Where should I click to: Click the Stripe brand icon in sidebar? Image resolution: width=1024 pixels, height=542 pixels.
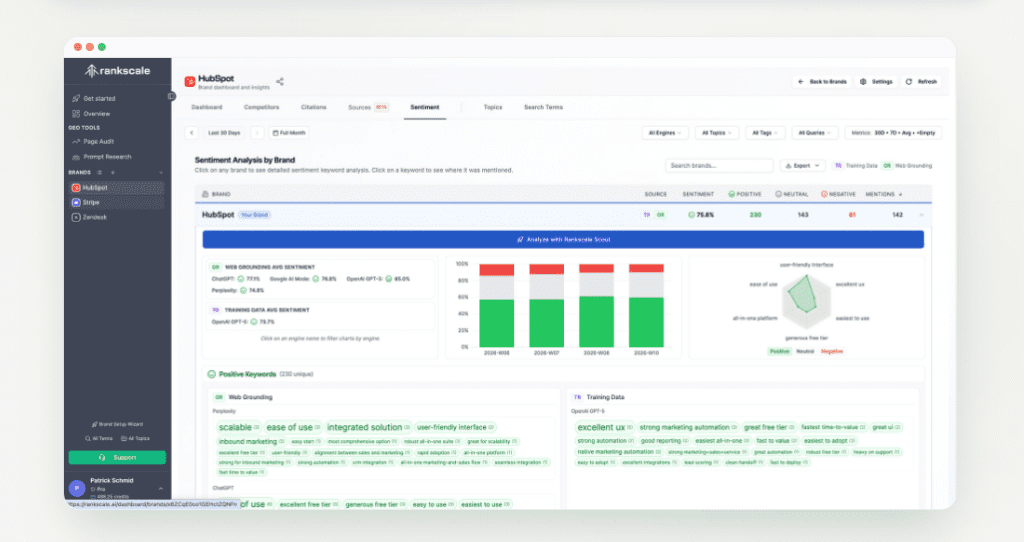tap(76, 202)
